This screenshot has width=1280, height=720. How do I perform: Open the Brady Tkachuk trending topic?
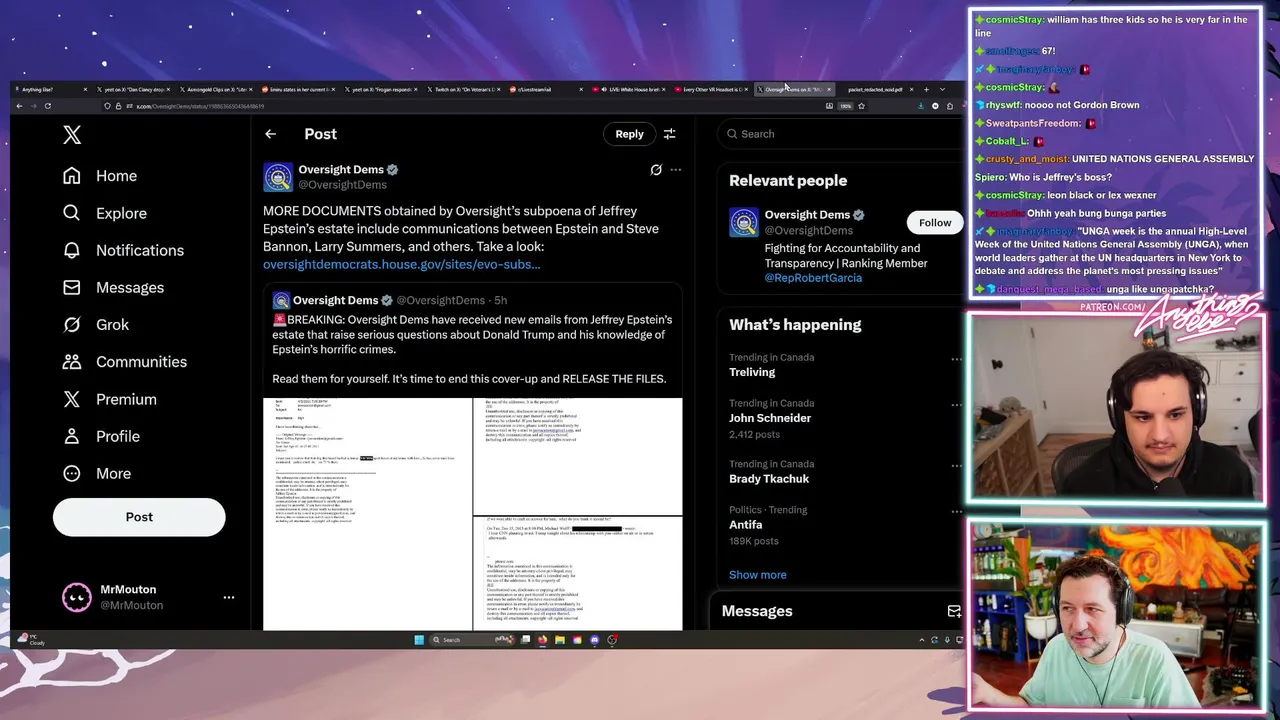coord(769,479)
